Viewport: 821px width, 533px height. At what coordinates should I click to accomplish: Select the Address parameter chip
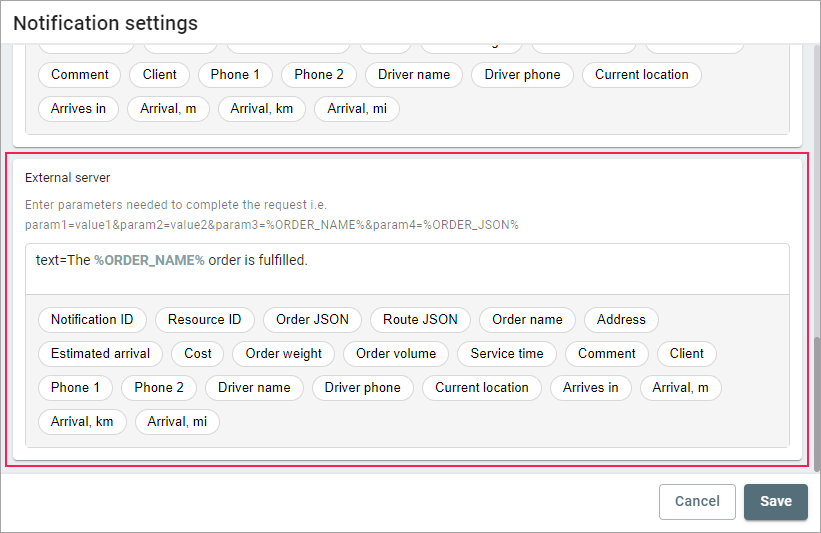pyautogui.click(x=621, y=320)
